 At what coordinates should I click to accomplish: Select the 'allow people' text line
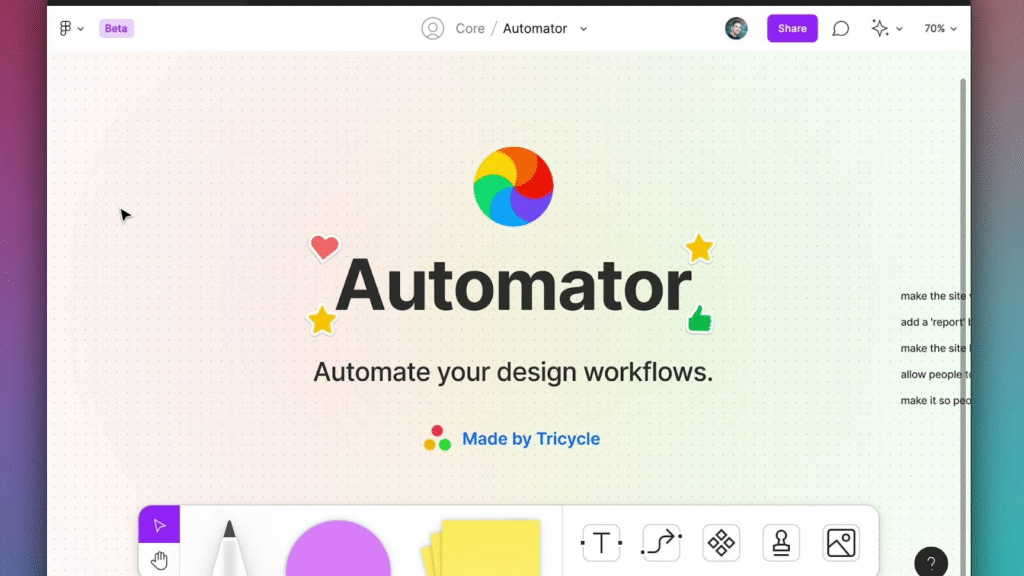(935, 374)
